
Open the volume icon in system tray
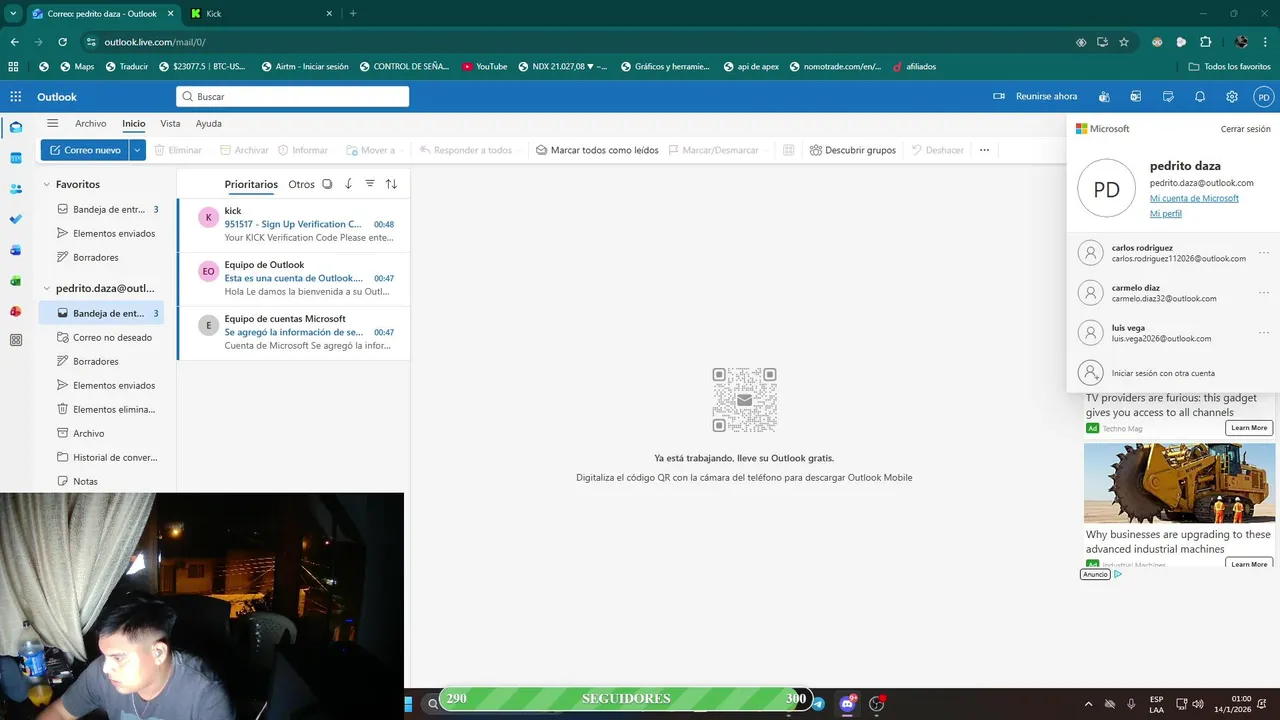coord(1198,704)
